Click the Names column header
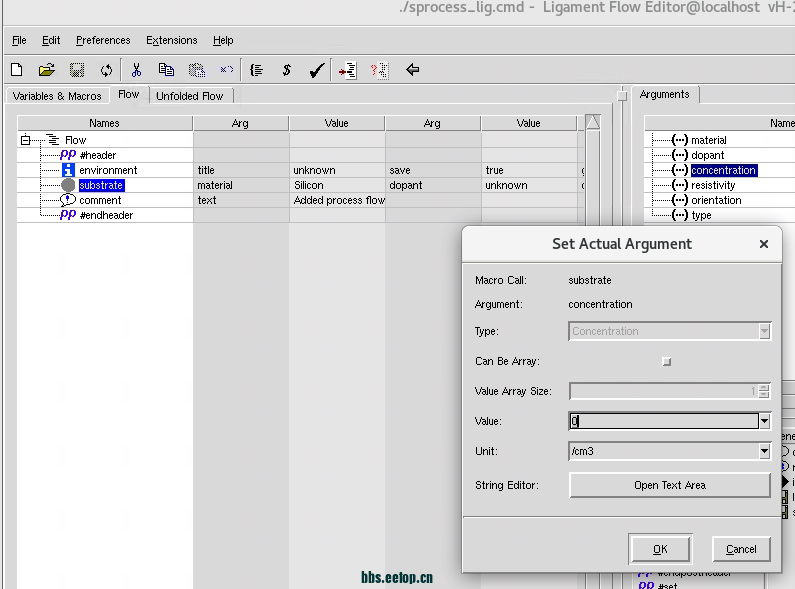Screen dimensions: 795x589 pos(105,123)
